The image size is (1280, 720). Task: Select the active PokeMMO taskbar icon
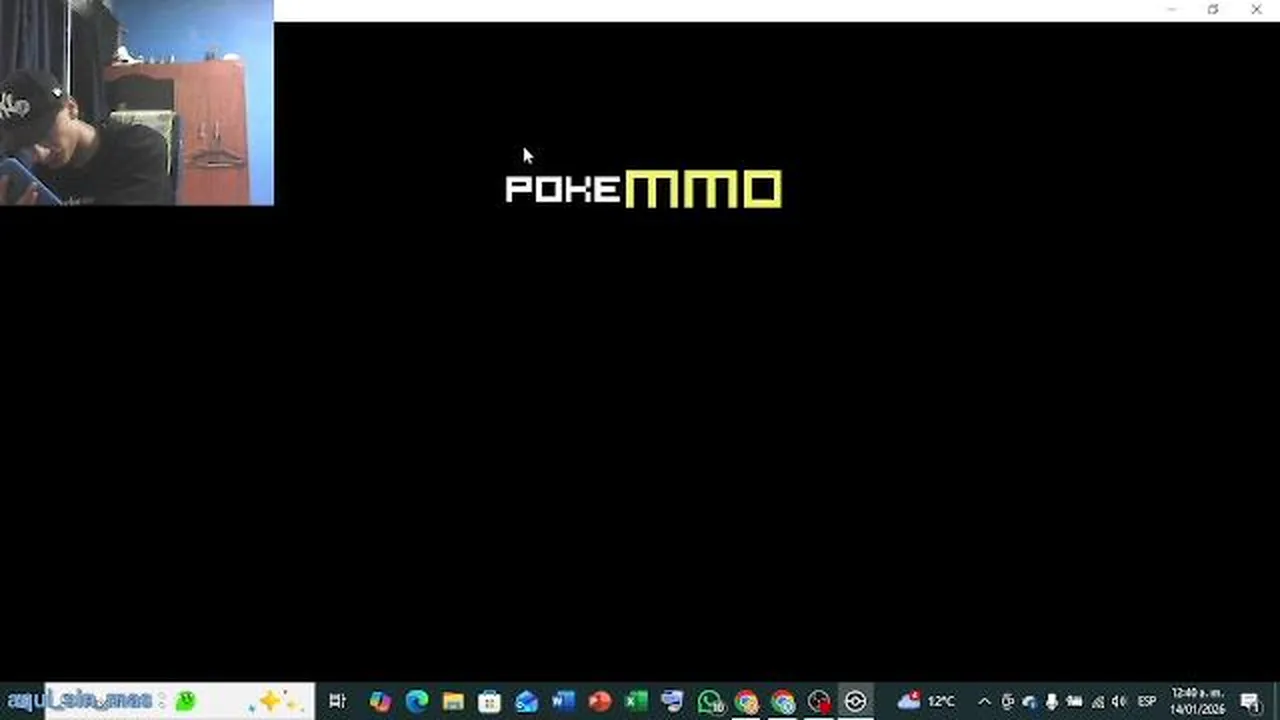pos(855,701)
